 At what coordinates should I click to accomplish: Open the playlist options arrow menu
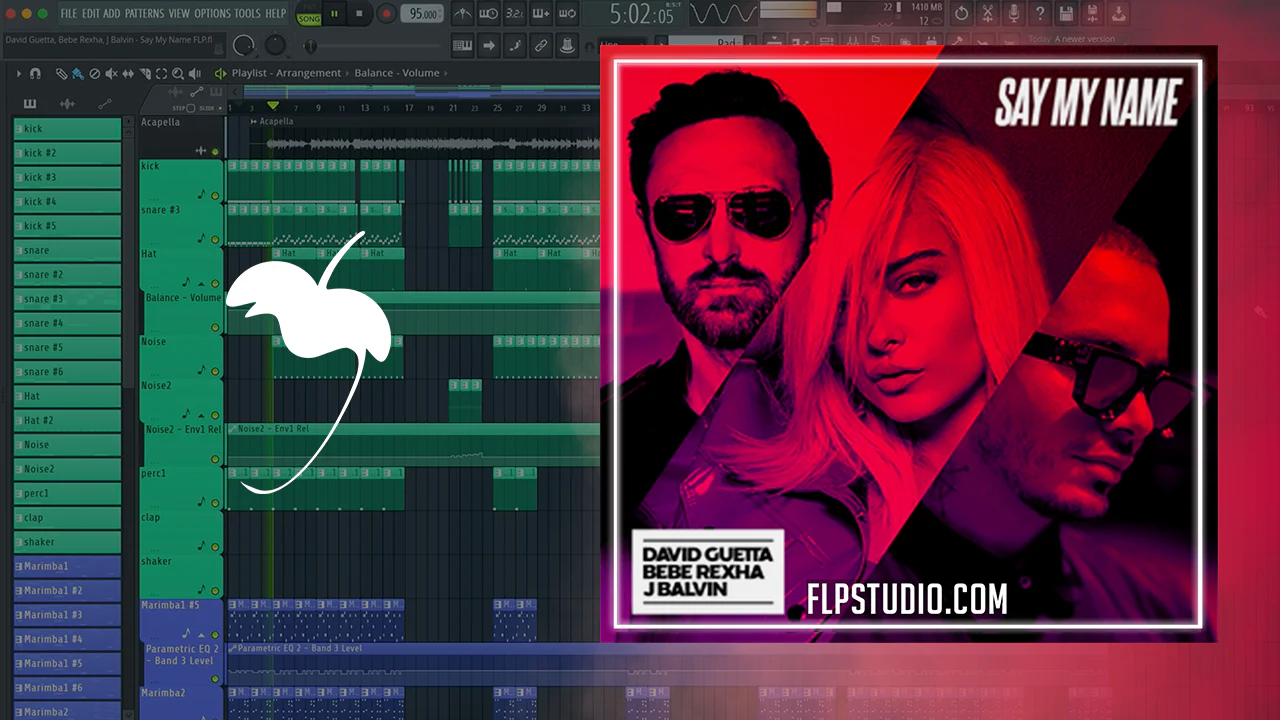[x=18, y=73]
